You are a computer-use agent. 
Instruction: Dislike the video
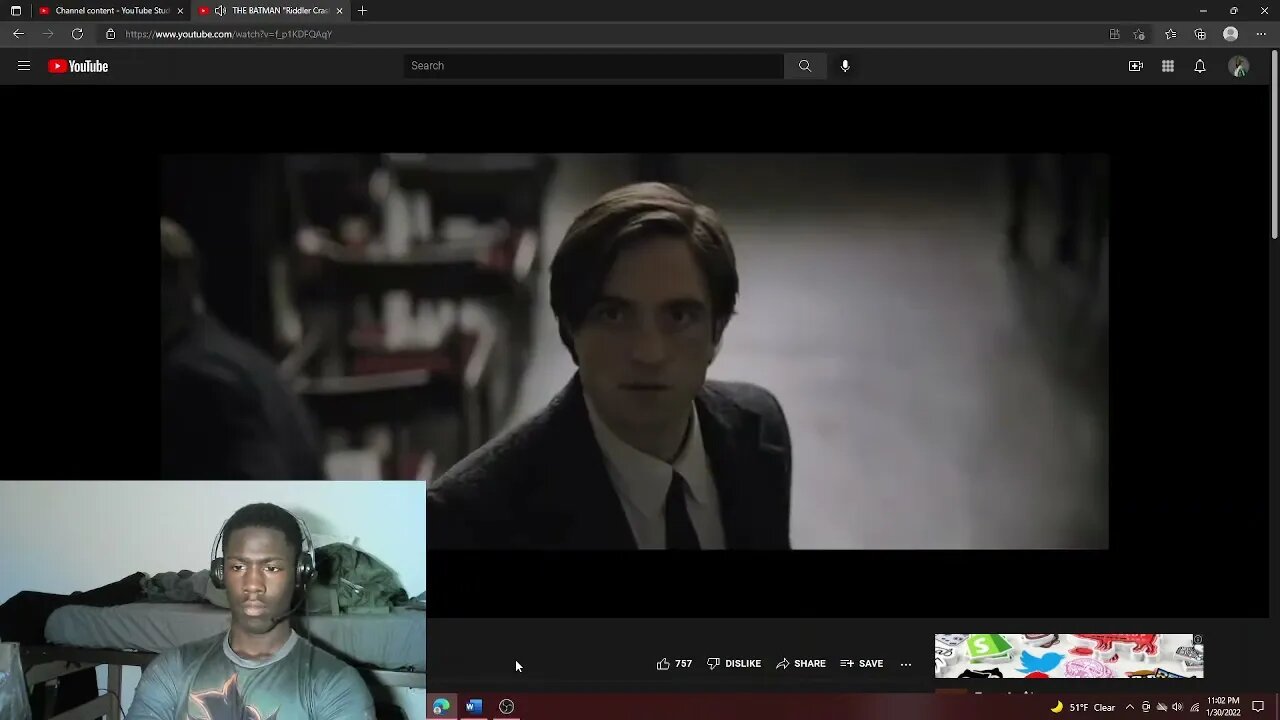[x=734, y=664]
